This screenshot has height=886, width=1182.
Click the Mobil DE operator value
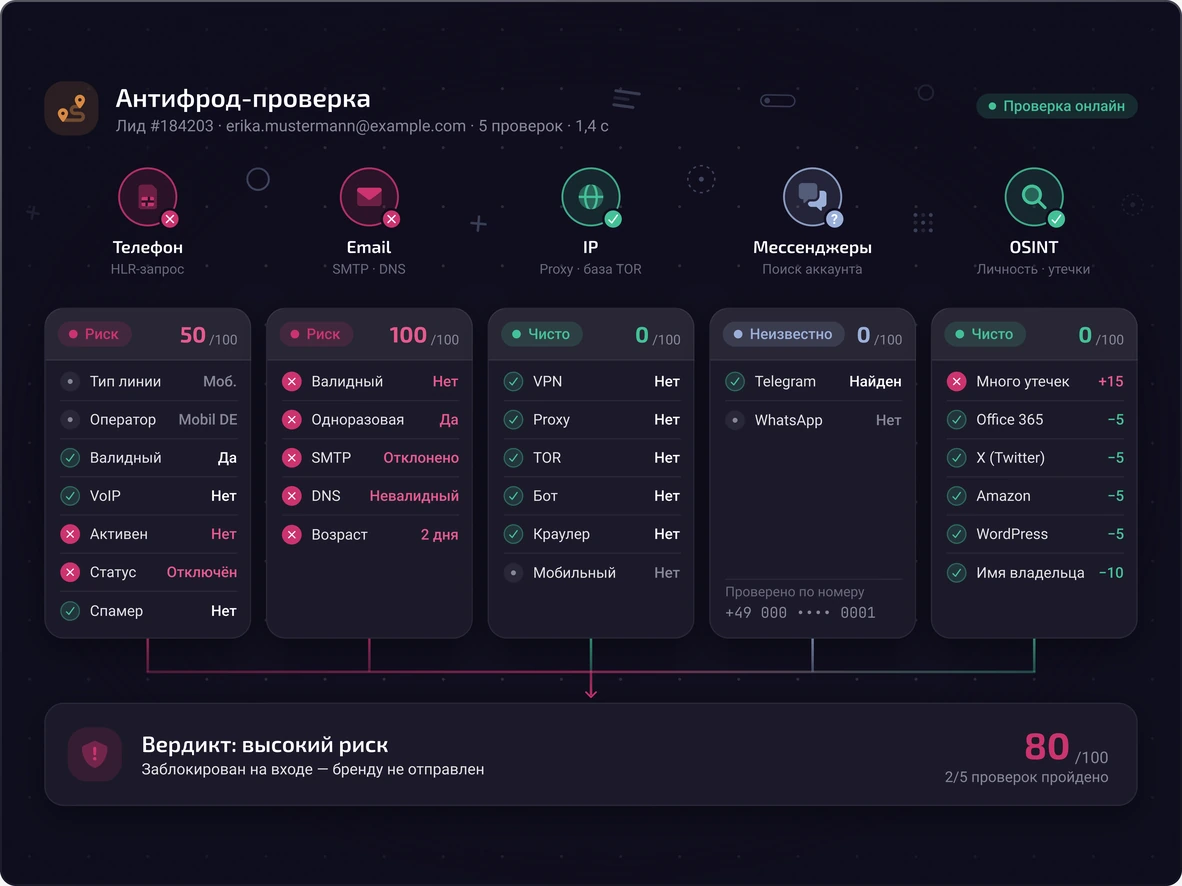[x=208, y=420]
